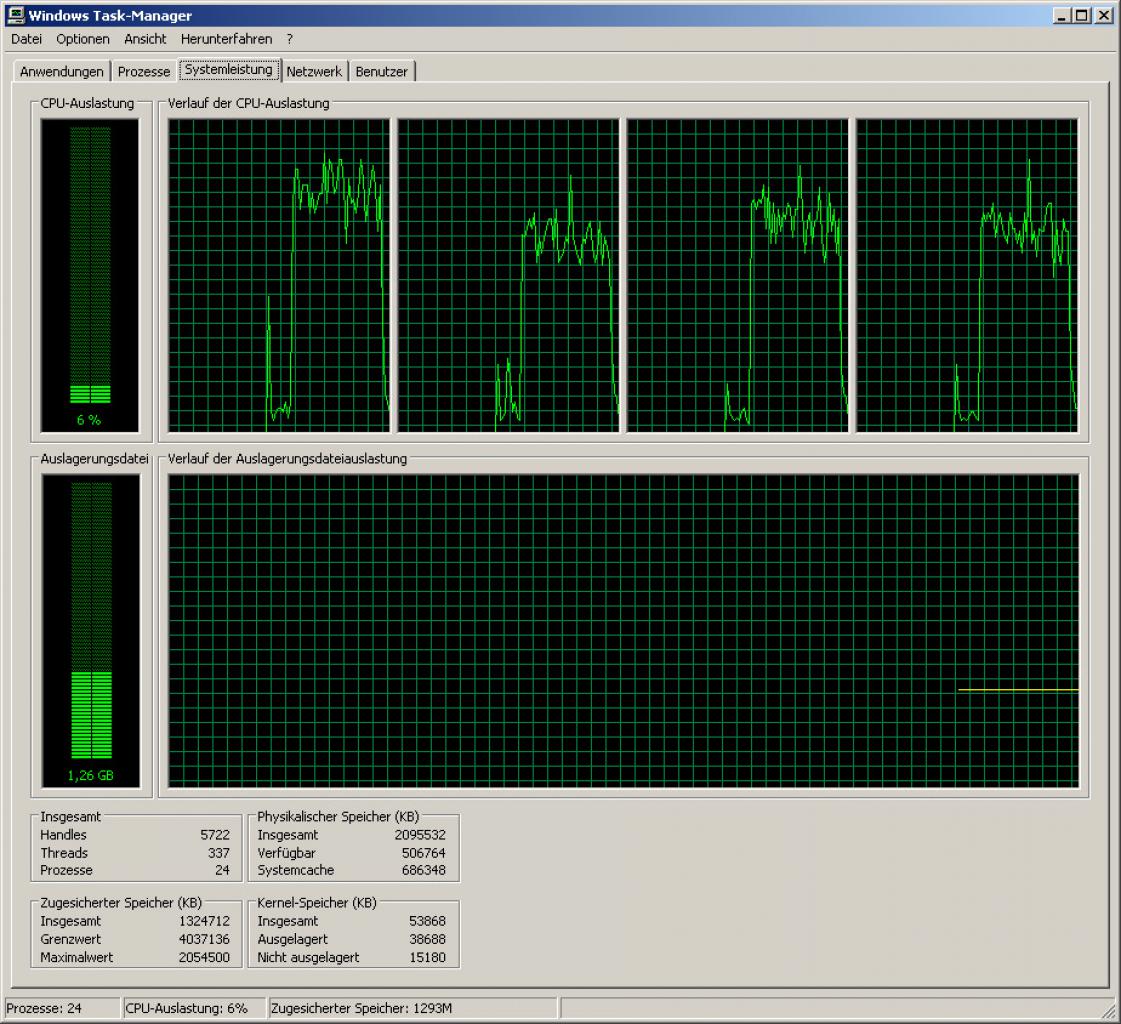
Task: Click the Physikalischer Speicher (KB) group label
Action: click(x=338, y=817)
